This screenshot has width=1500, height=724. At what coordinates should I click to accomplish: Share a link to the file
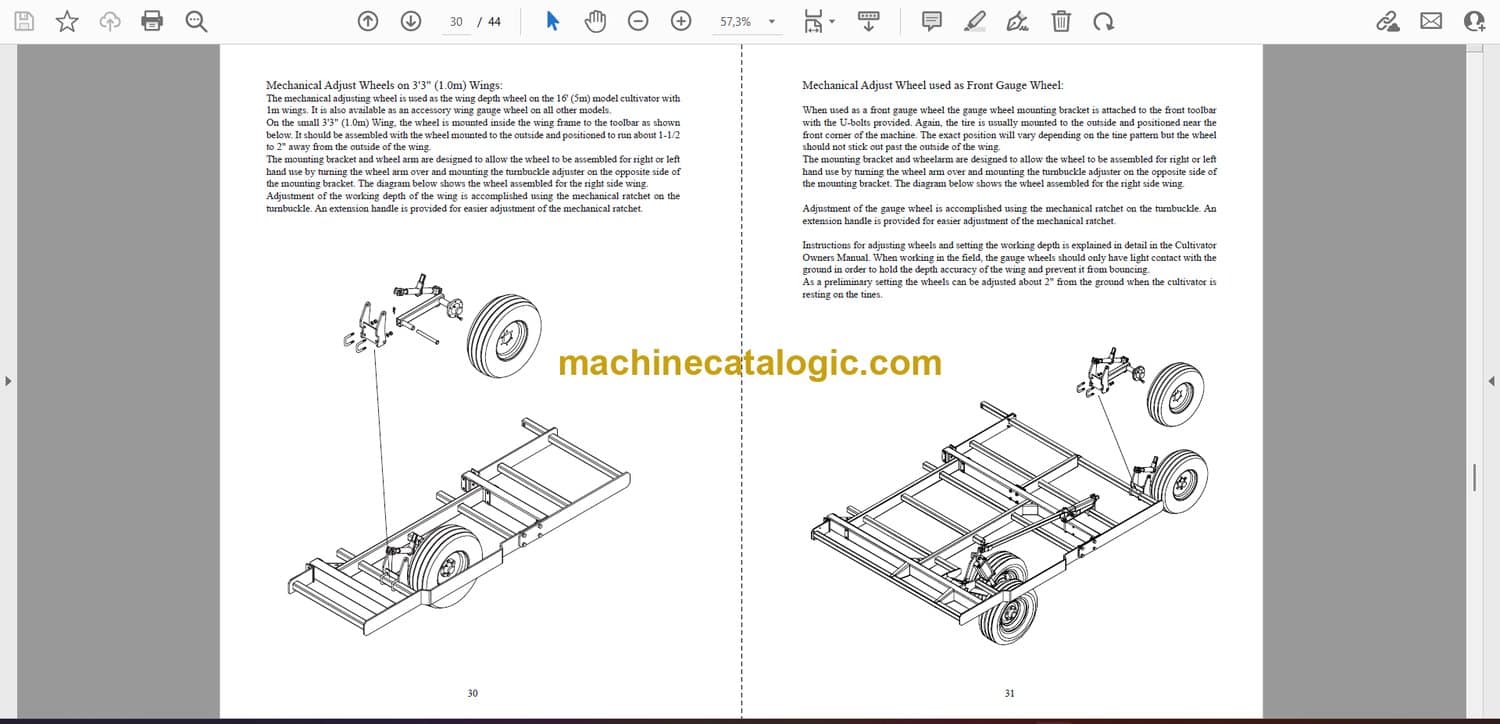click(x=1388, y=21)
